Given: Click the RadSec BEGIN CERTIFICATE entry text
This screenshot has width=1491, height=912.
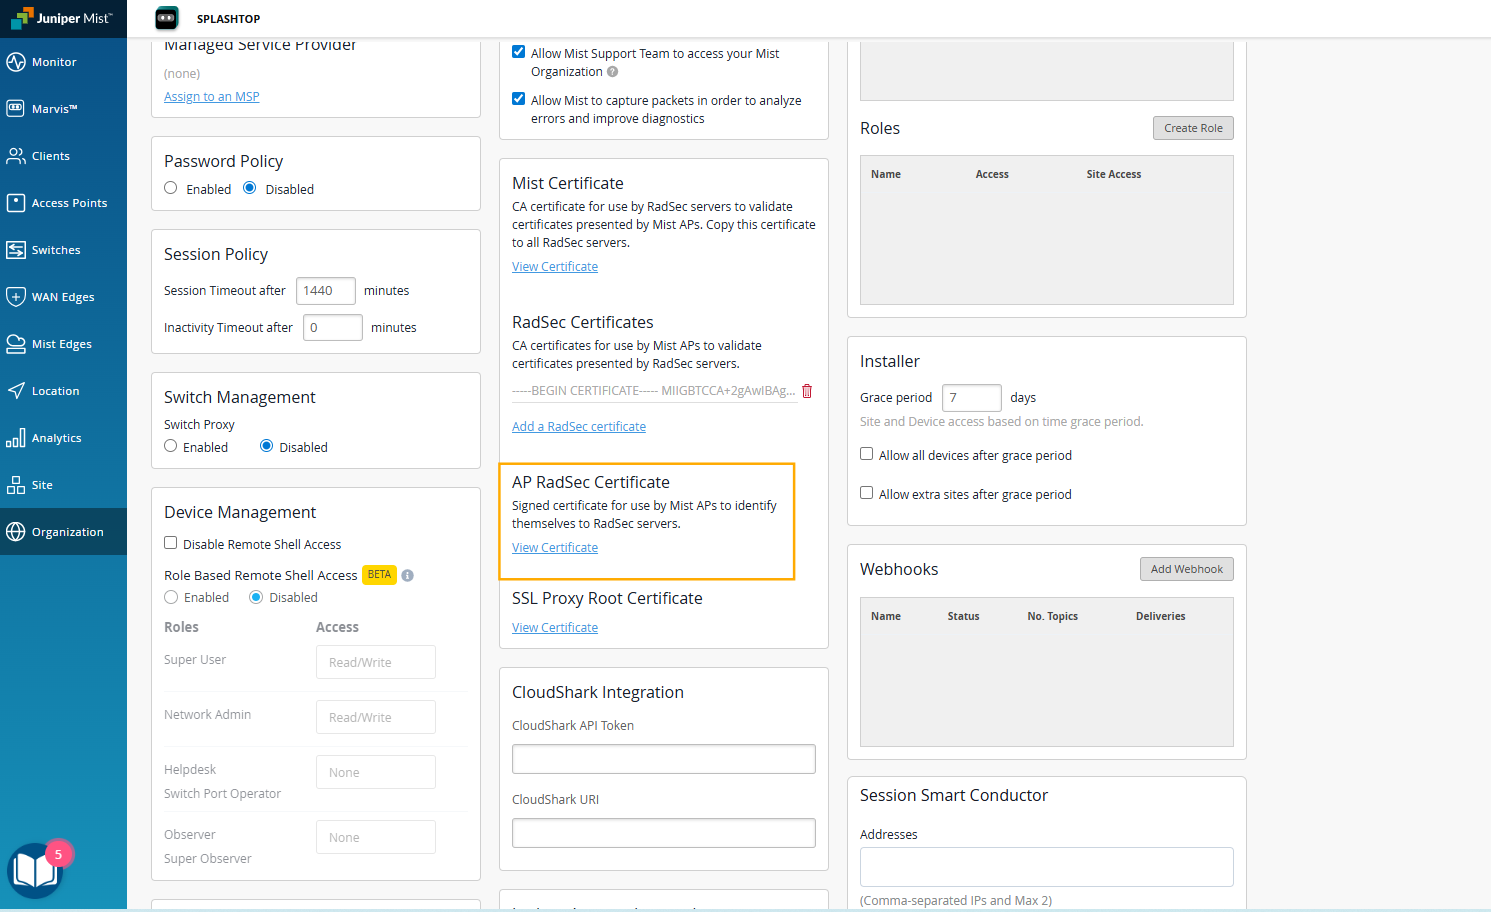Looking at the screenshot, I should (654, 391).
